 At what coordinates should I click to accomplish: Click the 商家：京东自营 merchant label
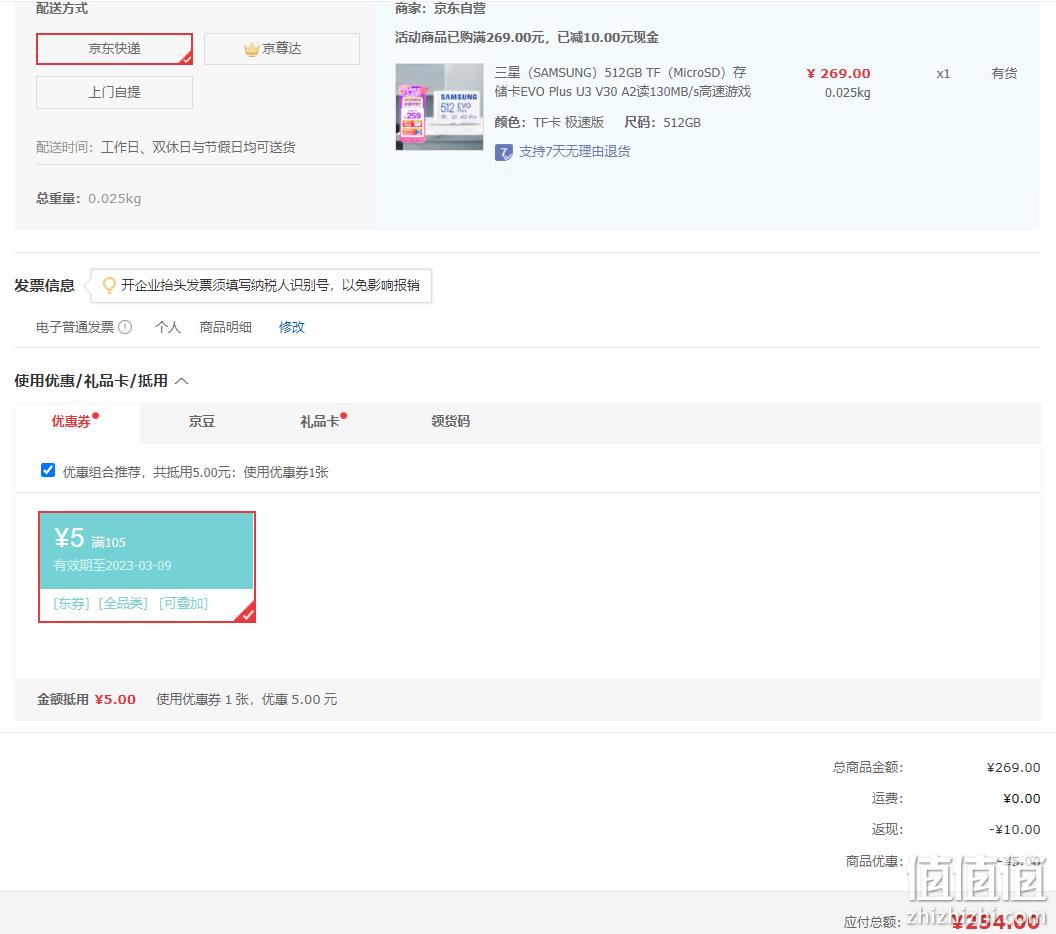point(440,9)
